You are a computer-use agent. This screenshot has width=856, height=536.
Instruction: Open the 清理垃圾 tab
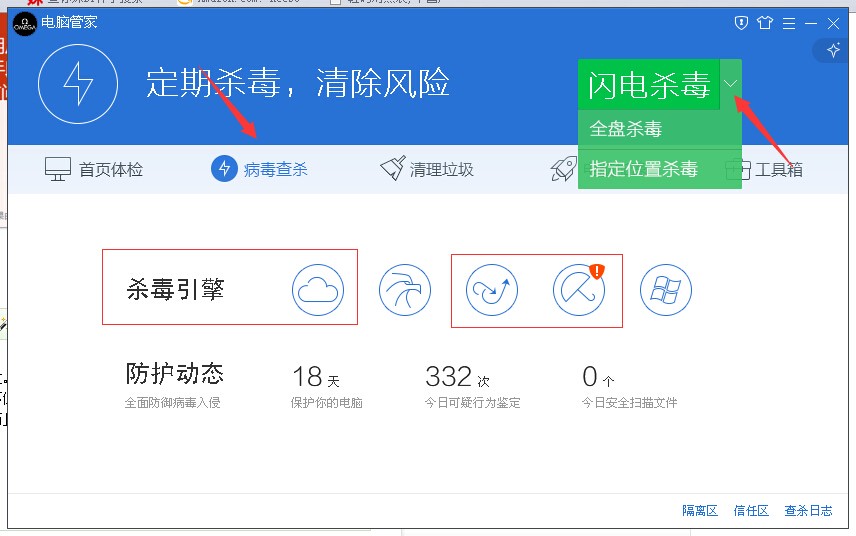[427, 169]
